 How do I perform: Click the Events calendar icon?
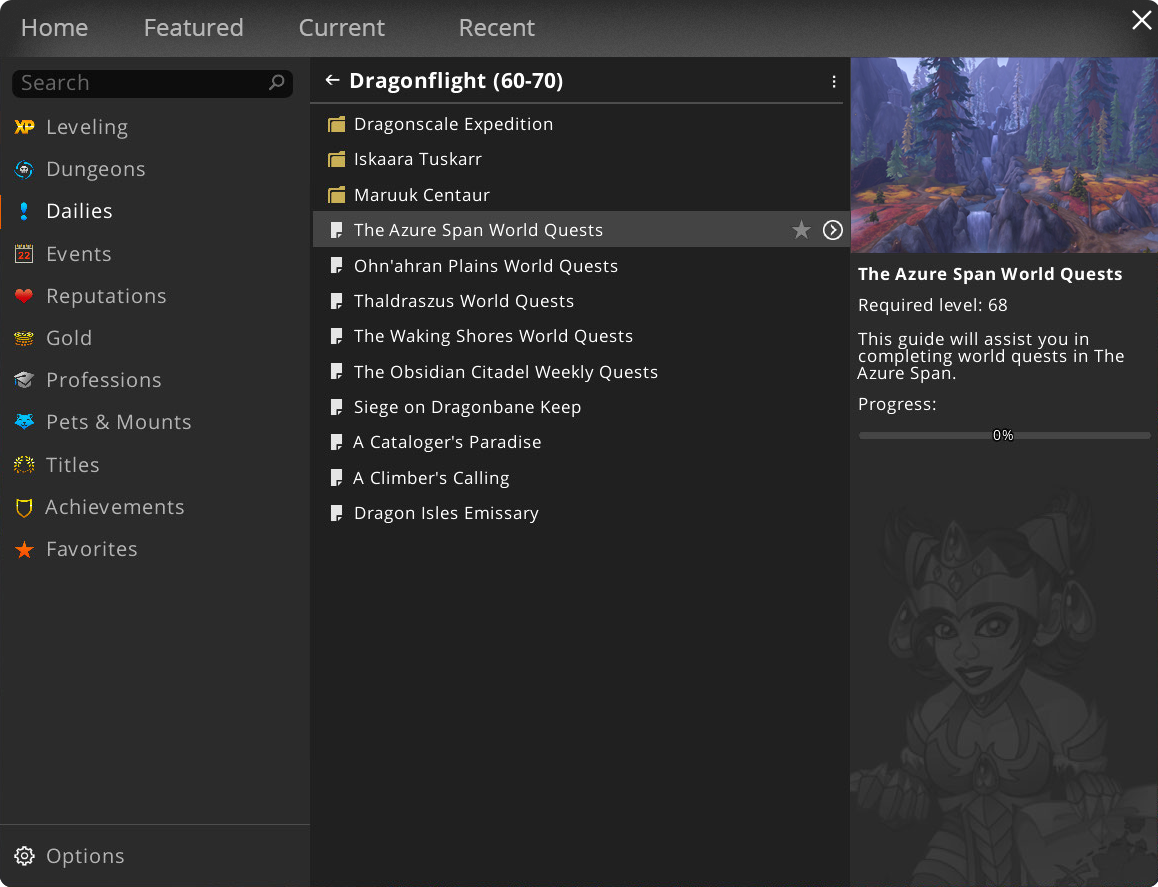coord(24,254)
